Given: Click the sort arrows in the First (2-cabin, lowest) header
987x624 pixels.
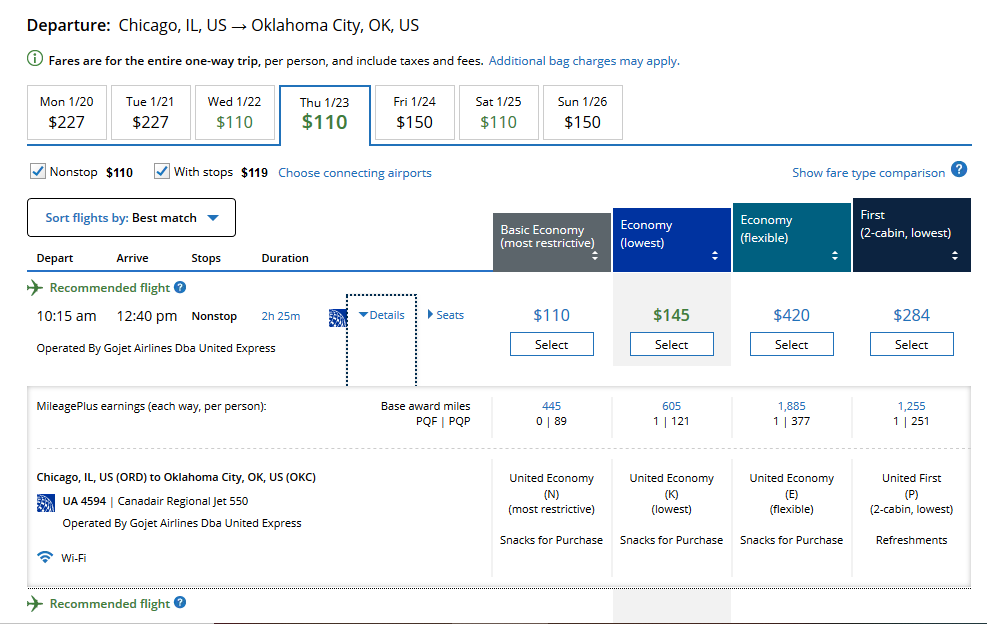Looking at the screenshot, I should coord(955,256).
